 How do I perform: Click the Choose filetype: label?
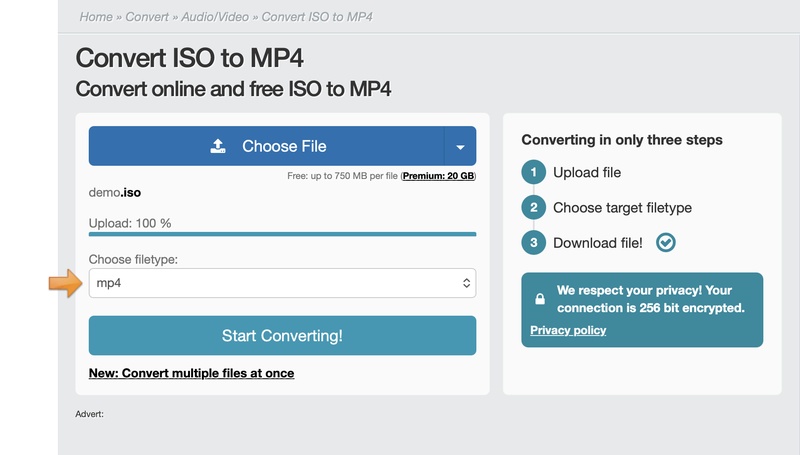coord(133,259)
